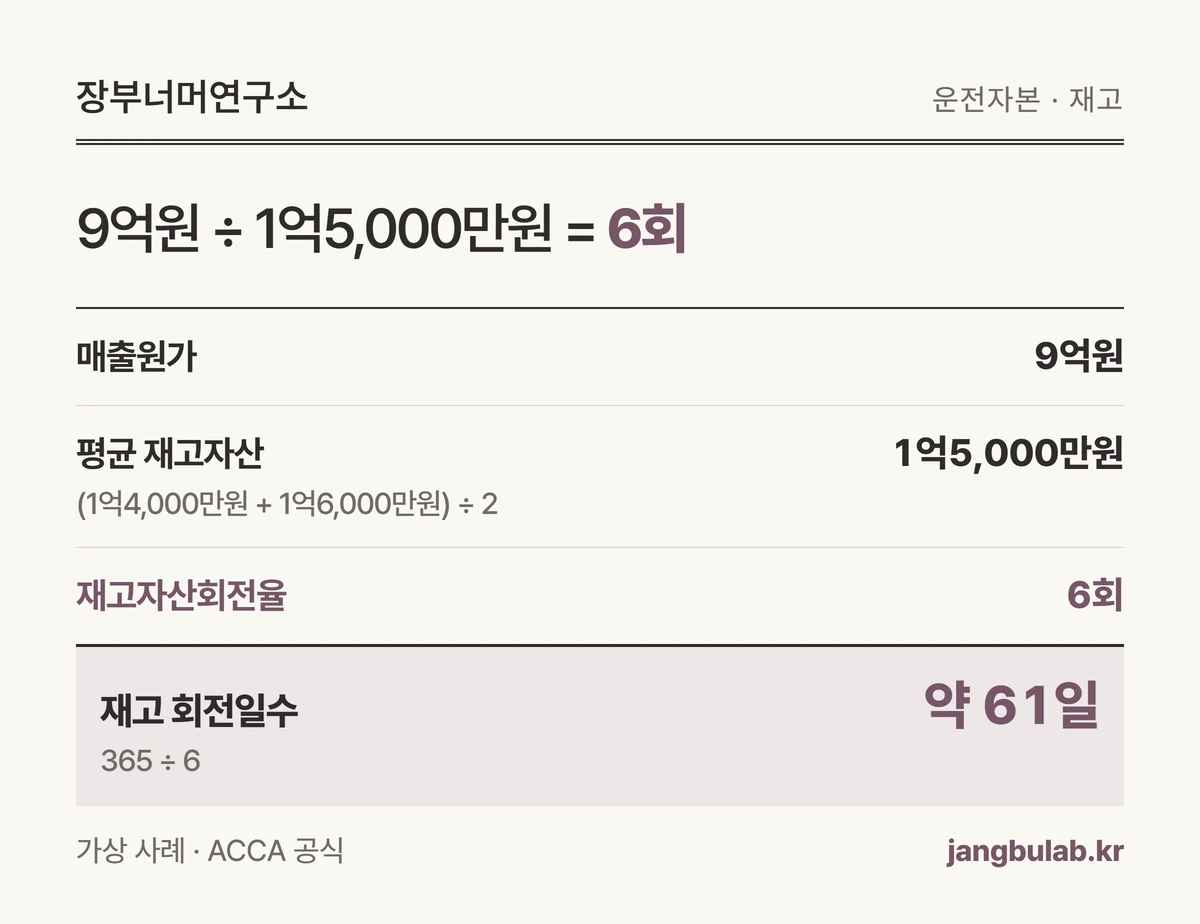This screenshot has height=924, width=1200.
Task: Select the 재고자산회전율 label
Action: click(181, 596)
